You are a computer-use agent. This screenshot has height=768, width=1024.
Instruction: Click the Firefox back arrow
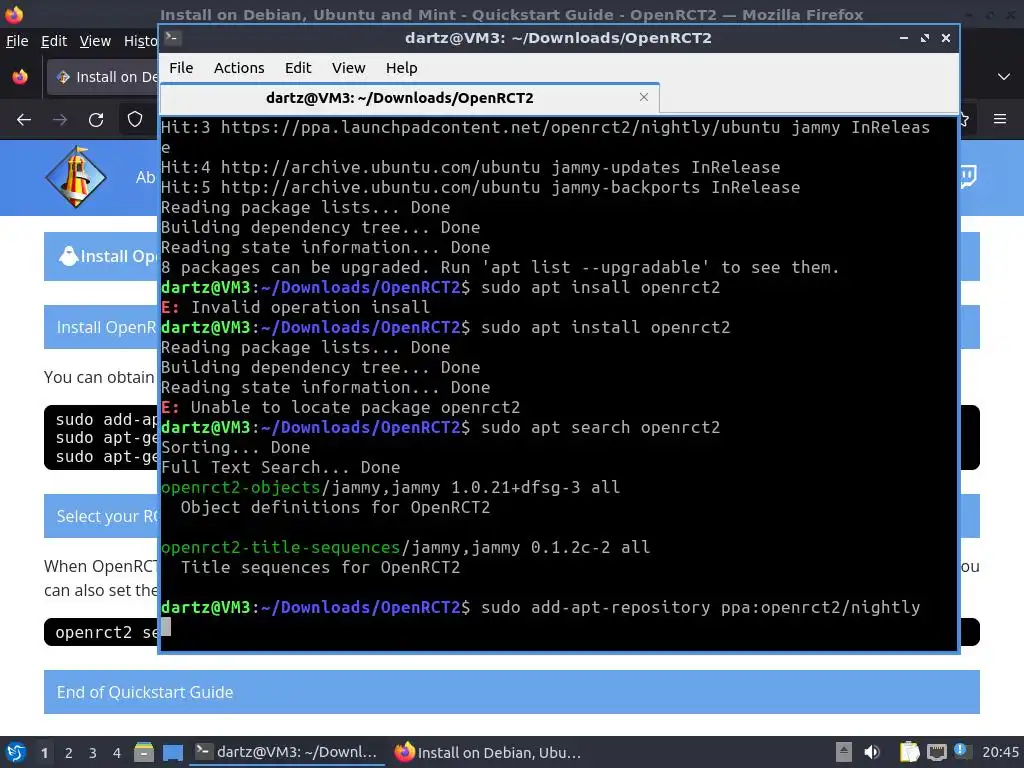tap(24, 120)
